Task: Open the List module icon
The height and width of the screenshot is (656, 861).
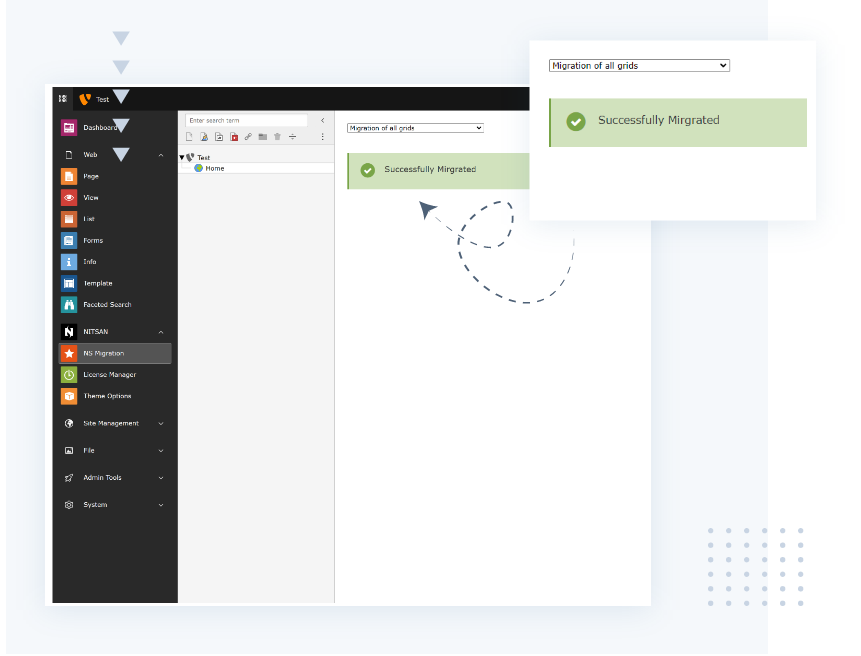Action: click(69, 219)
